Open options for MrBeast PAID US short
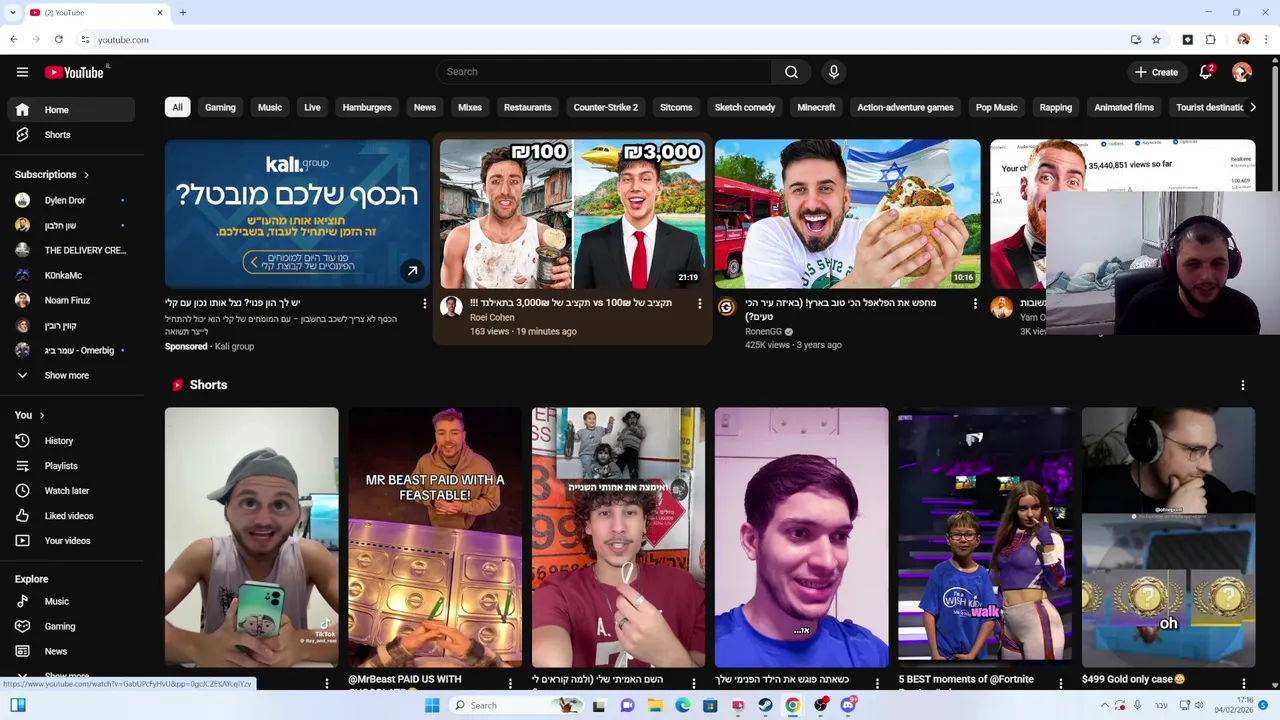 tap(510, 683)
